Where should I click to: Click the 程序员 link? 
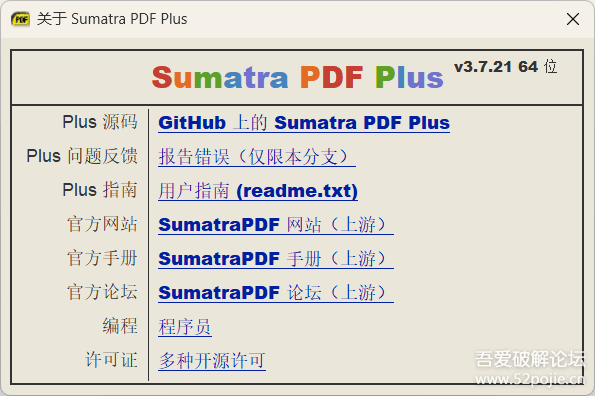(185, 327)
